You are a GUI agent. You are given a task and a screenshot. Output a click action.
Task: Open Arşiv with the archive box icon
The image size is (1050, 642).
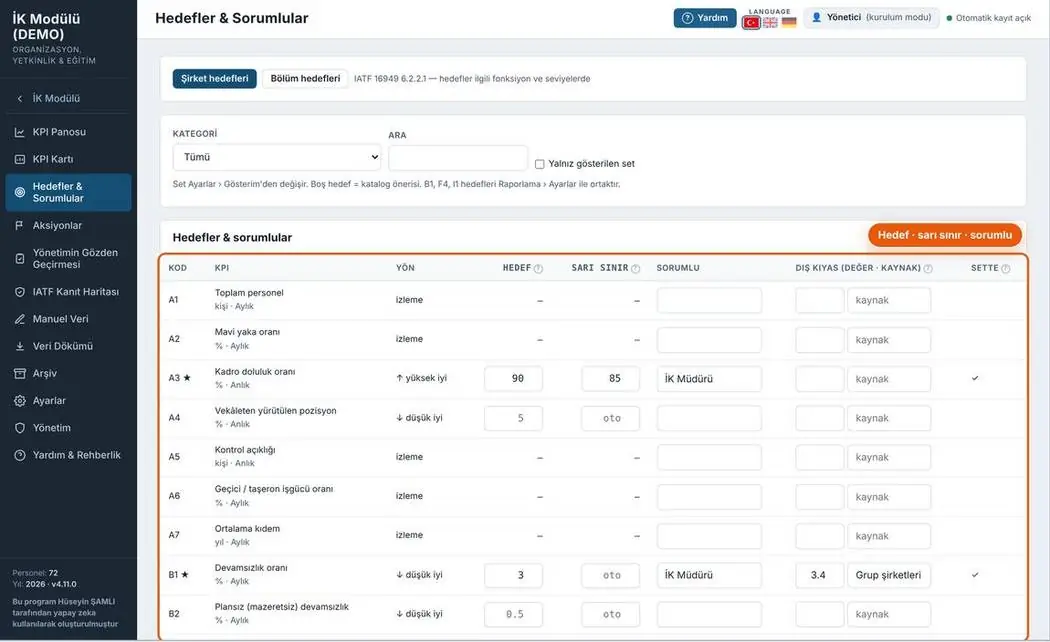pos(20,374)
